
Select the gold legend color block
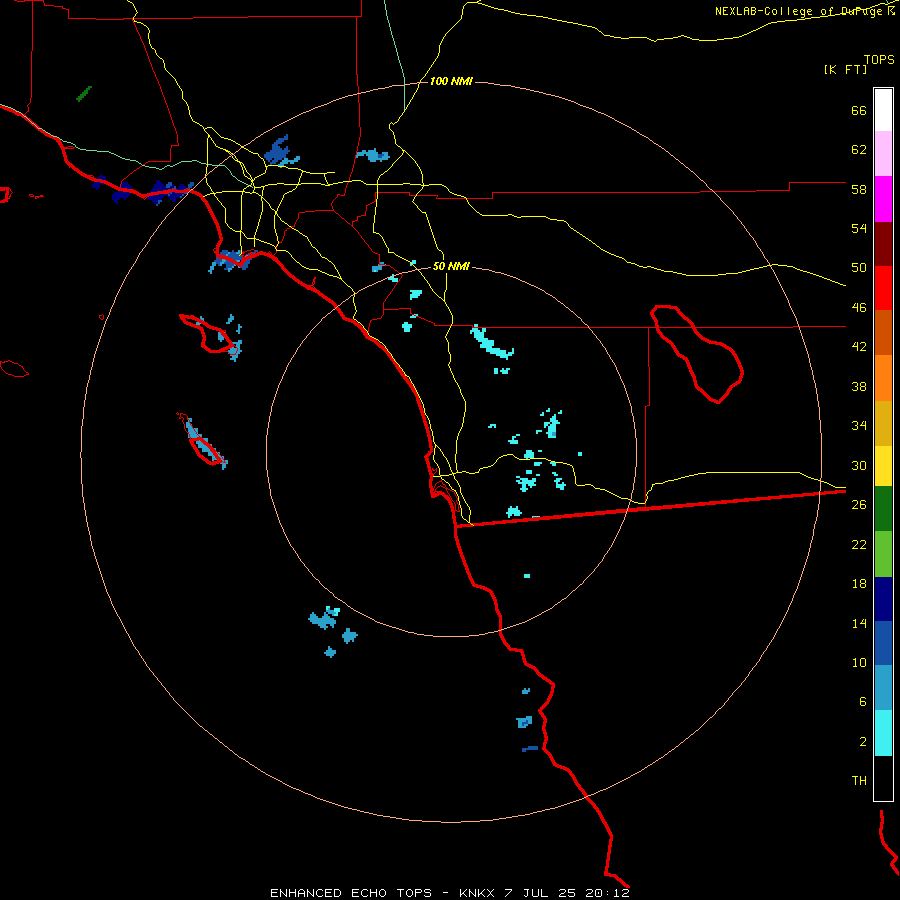pyautogui.click(x=883, y=424)
